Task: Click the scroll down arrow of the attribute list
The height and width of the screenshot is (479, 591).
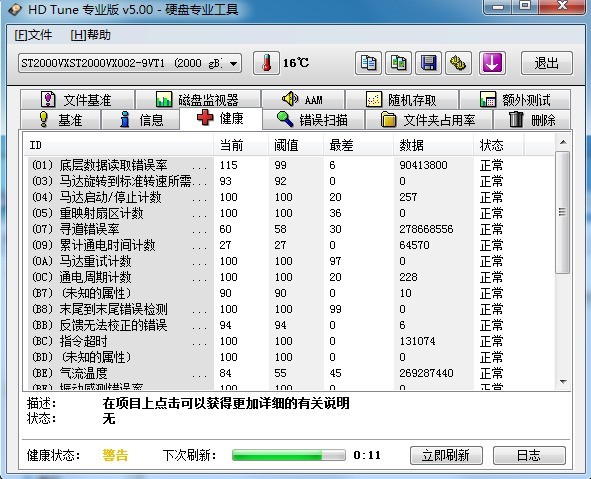Action: (x=563, y=382)
